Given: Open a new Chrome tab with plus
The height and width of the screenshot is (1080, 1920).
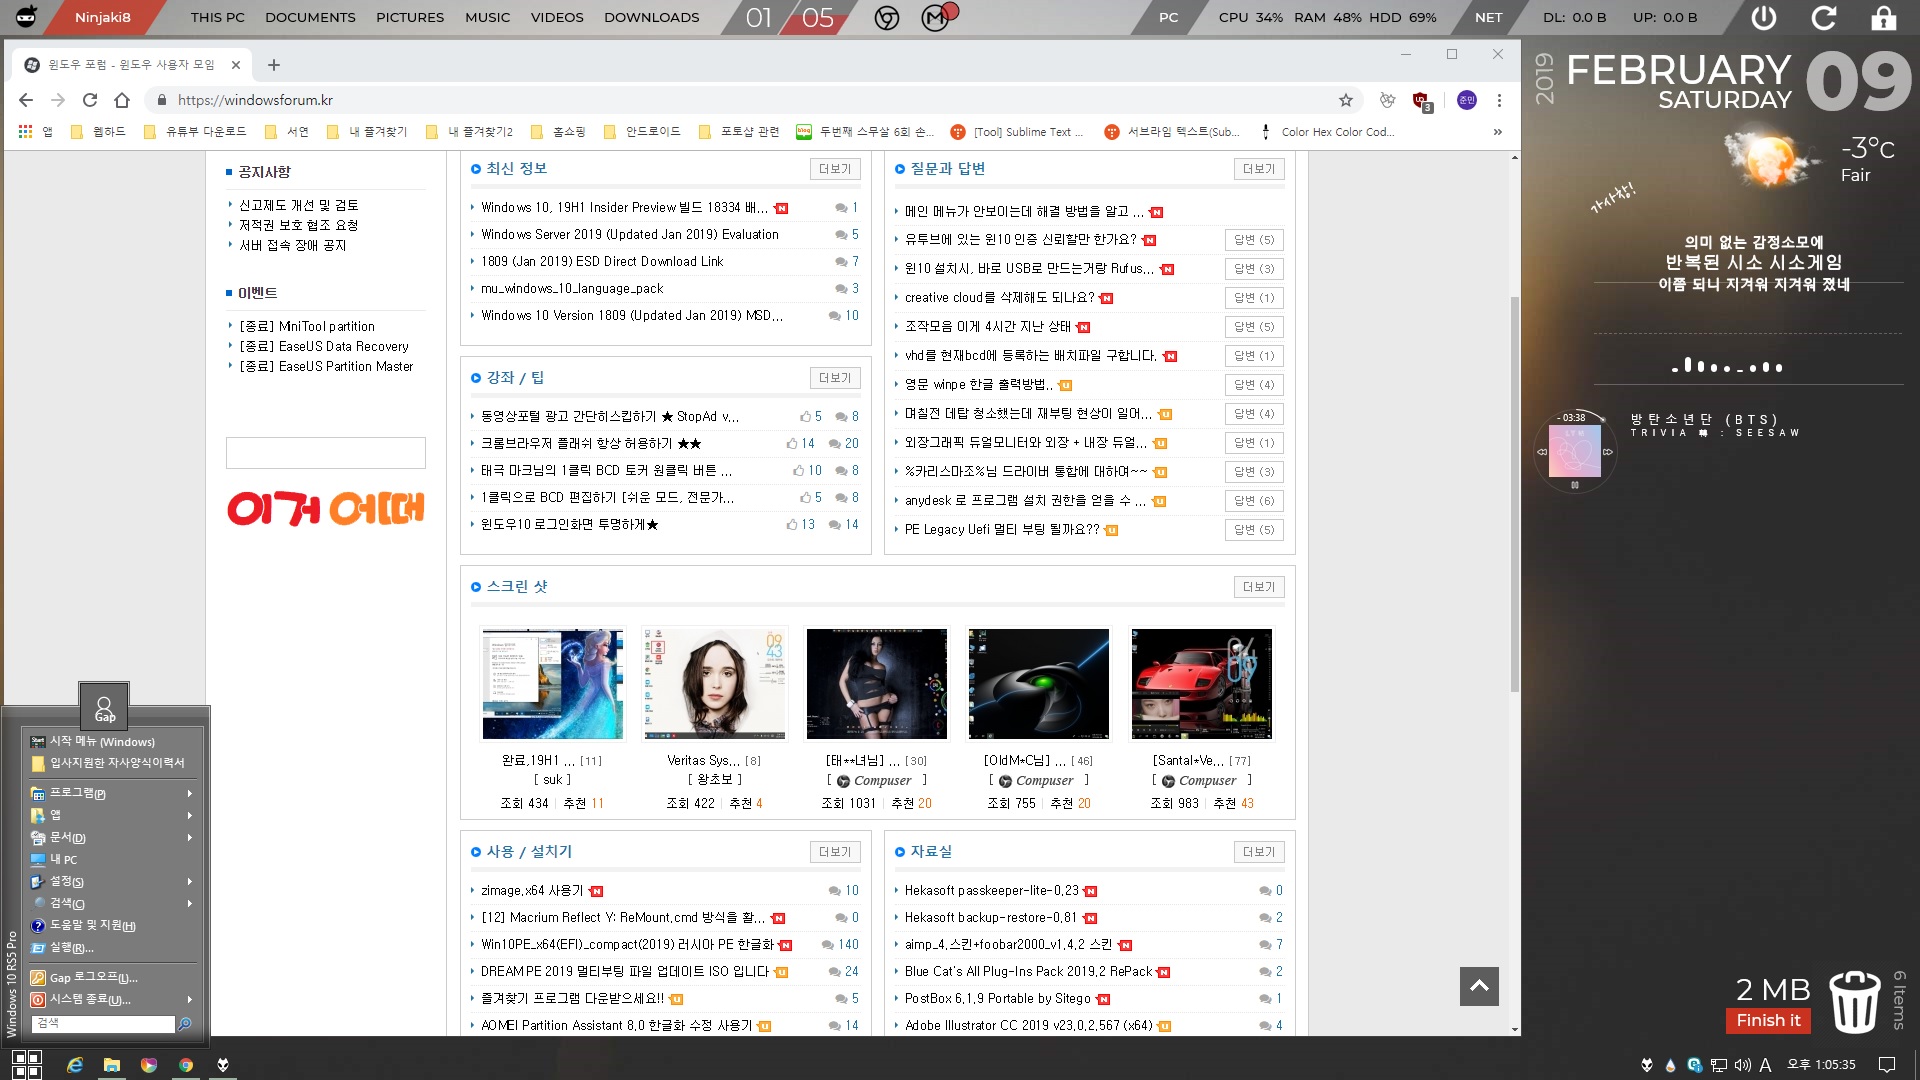Looking at the screenshot, I should click(274, 65).
